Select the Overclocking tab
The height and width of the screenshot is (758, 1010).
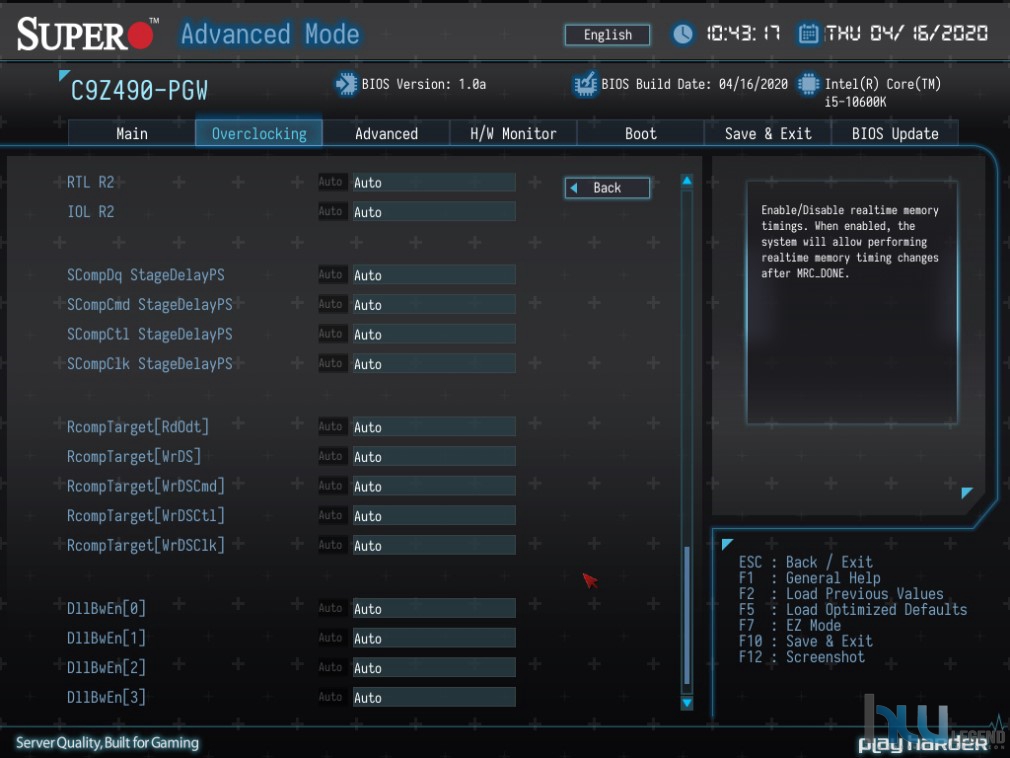pyautogui.click(x=259, y=133)
